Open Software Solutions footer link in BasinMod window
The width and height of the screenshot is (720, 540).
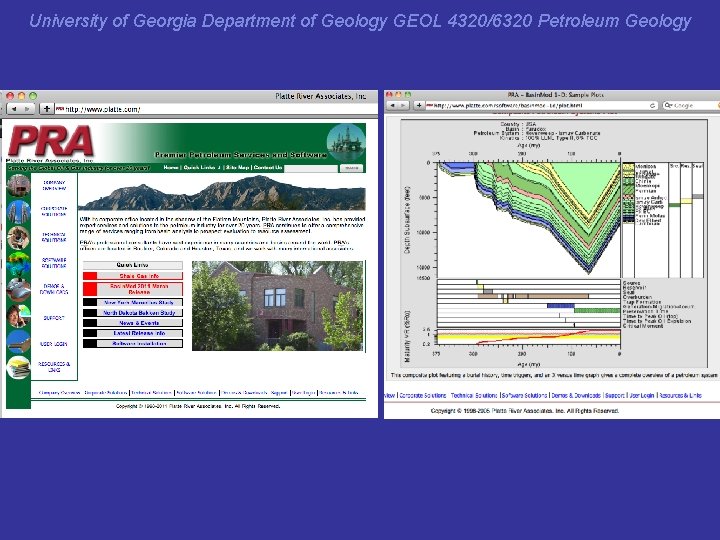click(x=524, y=395)
